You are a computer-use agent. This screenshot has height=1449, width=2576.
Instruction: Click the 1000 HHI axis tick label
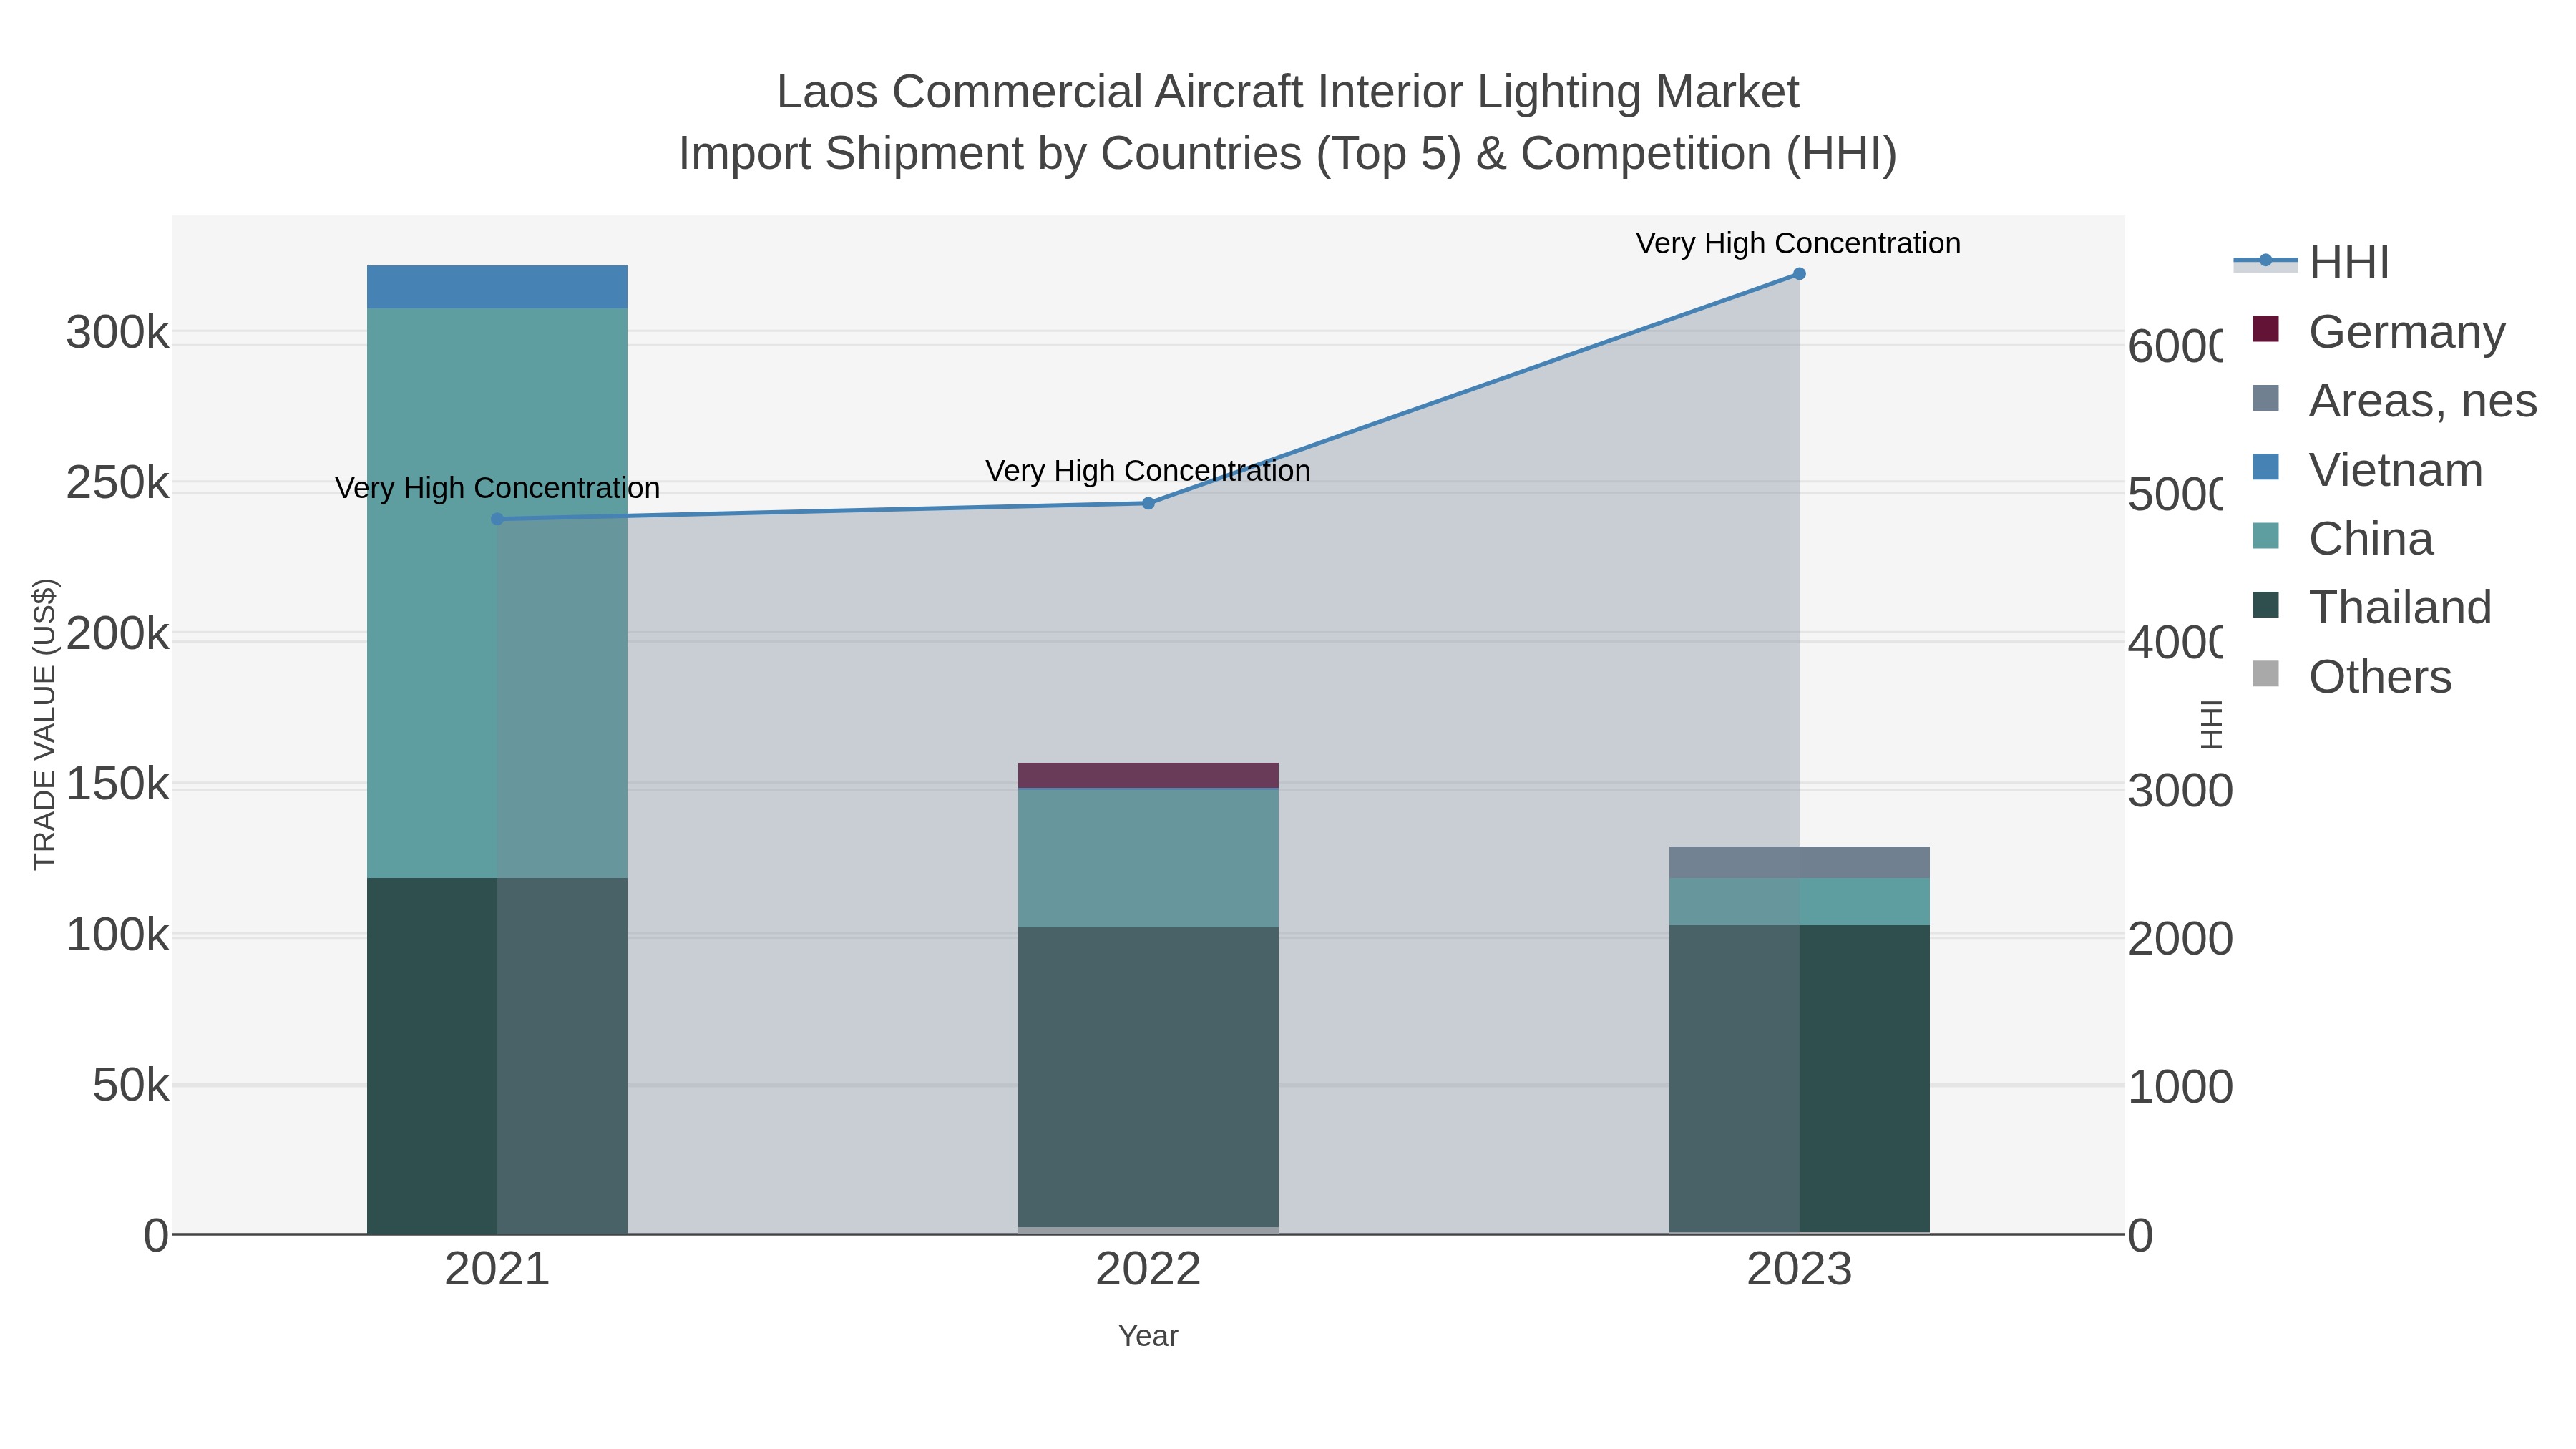2180,1087
